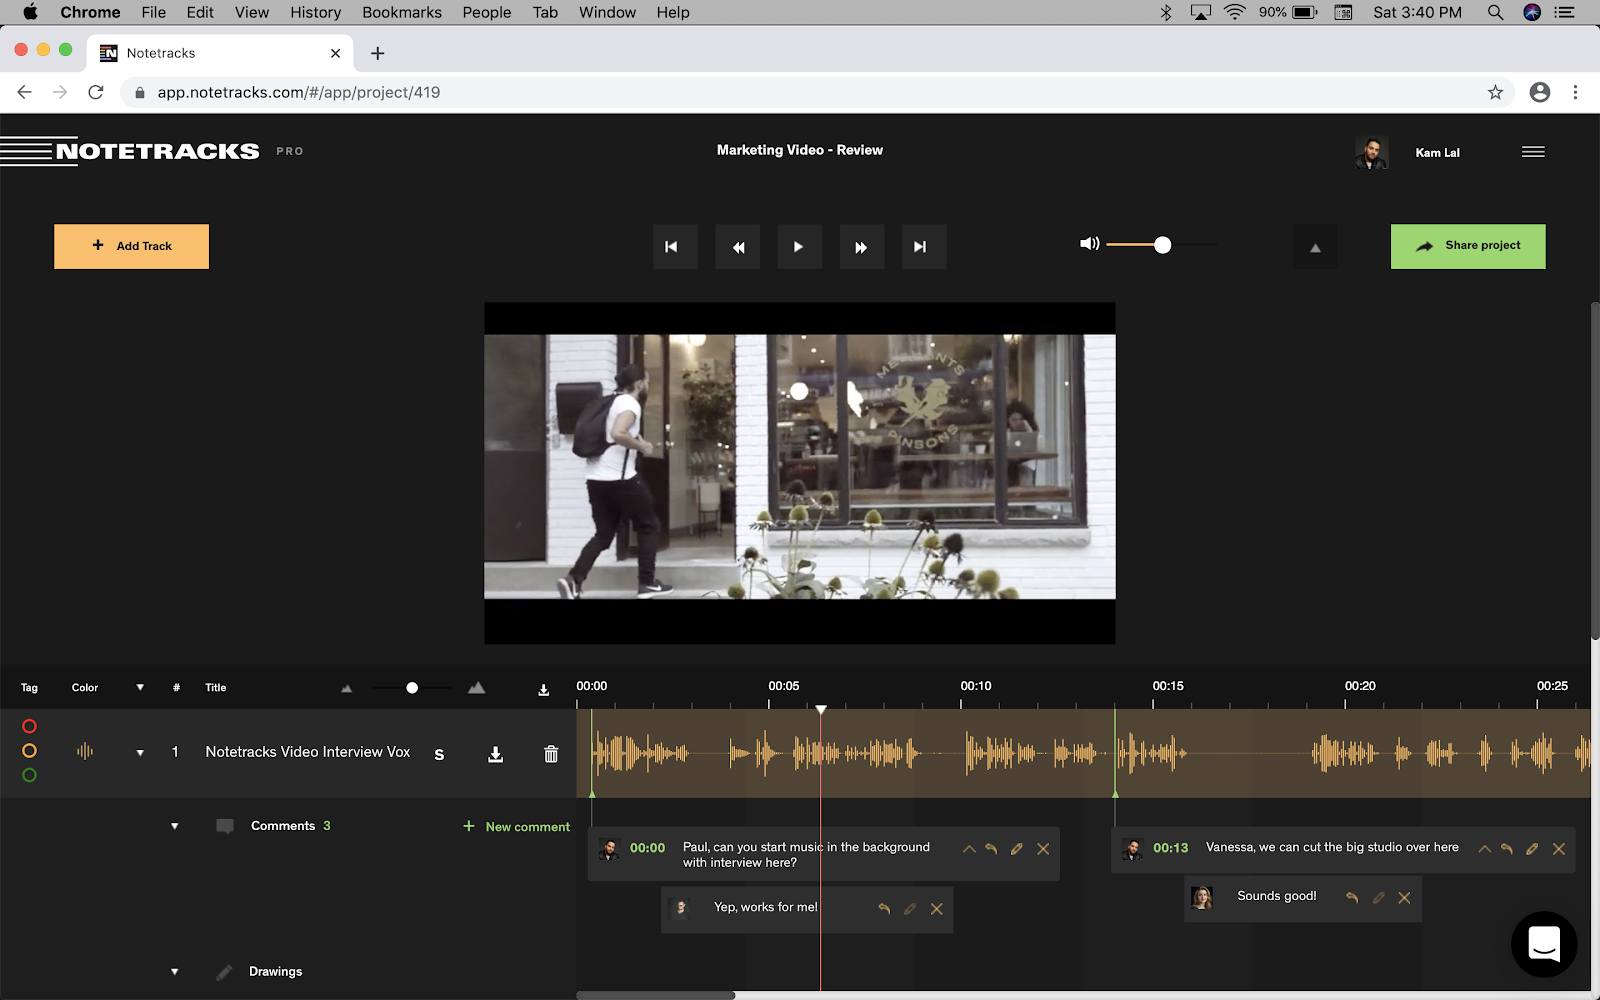Skip to start of the track
Viewport: 1600px width, 1000px height.
(675, 247)
